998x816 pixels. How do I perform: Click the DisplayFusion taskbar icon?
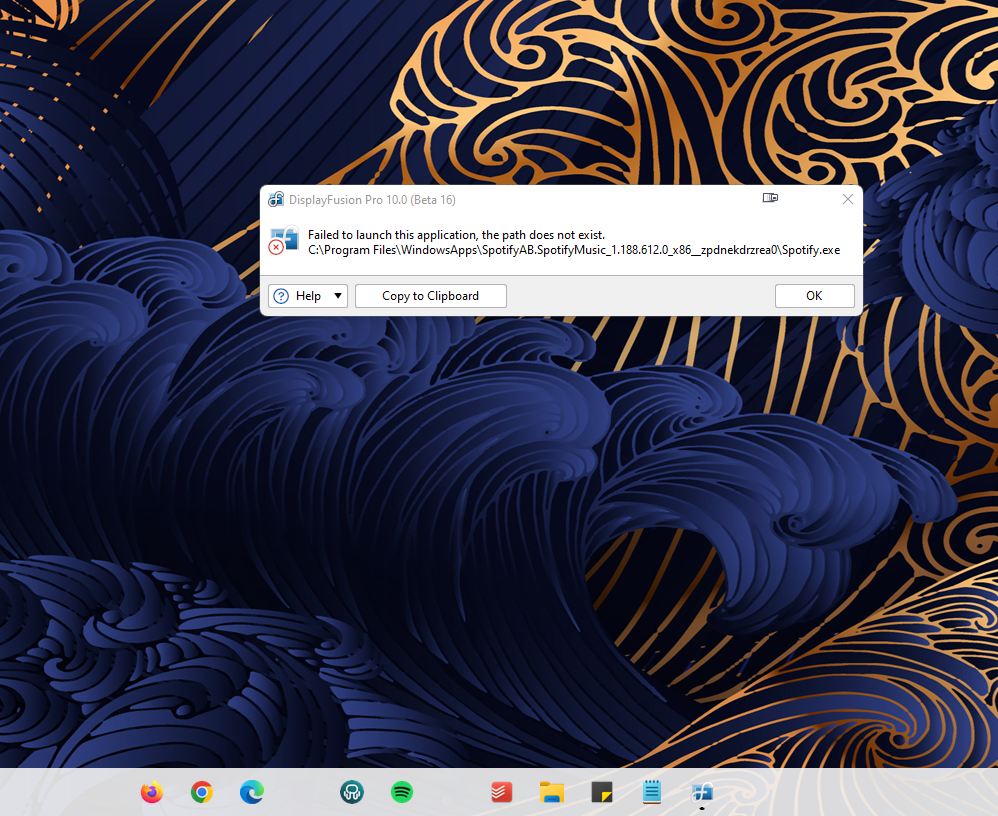[x=702, y=793]
